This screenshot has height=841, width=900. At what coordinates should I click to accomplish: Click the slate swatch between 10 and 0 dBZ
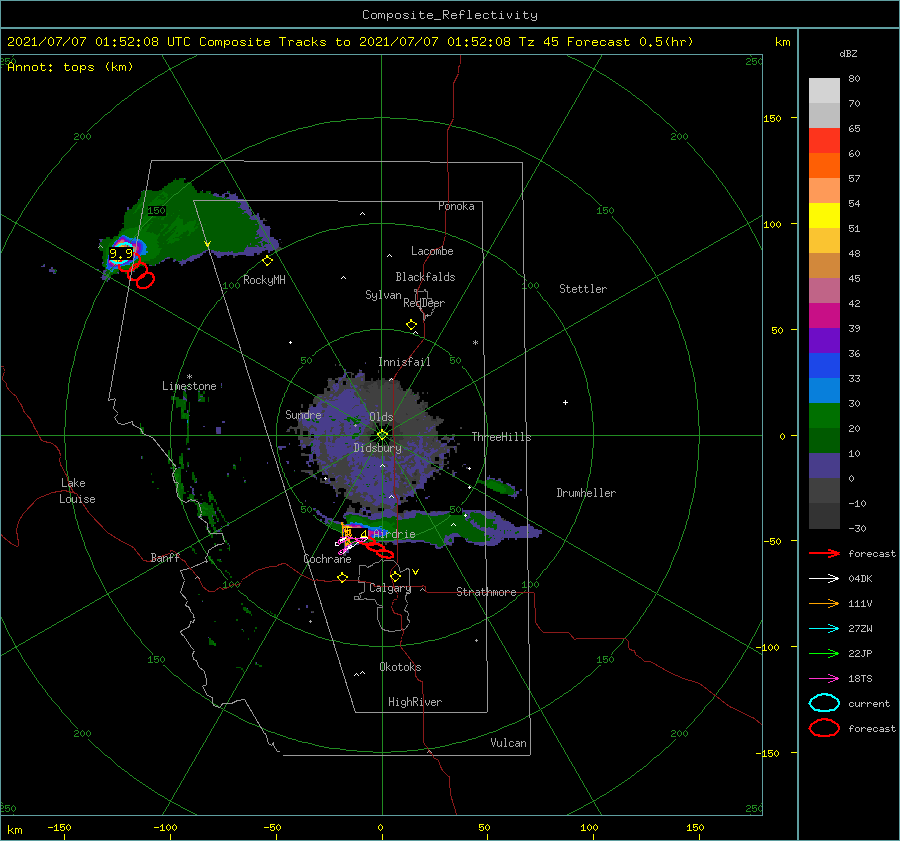(824, 466)
